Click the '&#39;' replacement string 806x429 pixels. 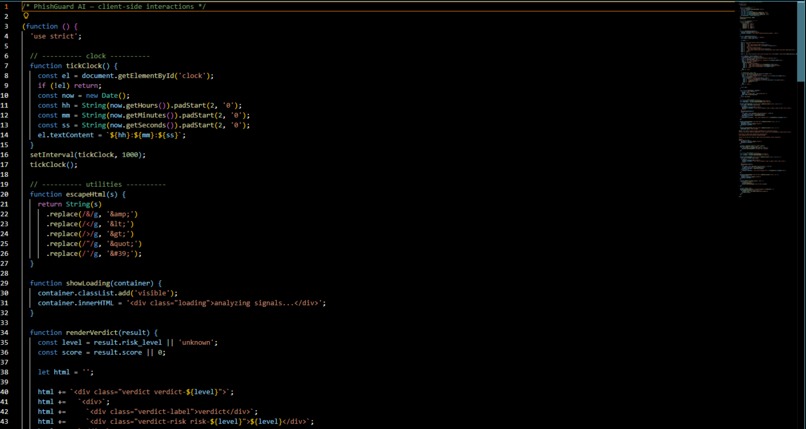pos(120,253)
